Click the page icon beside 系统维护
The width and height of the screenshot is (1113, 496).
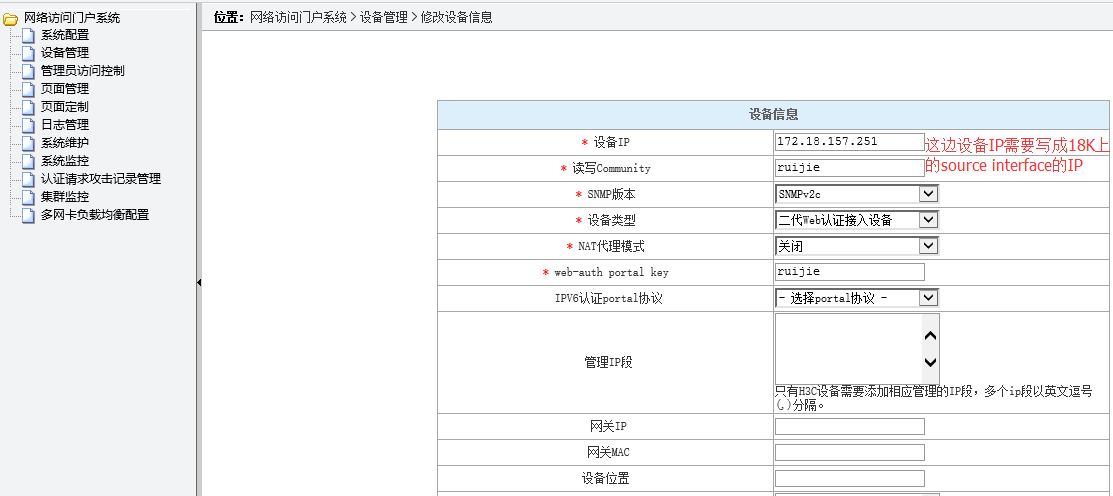[x=28, y=143]
